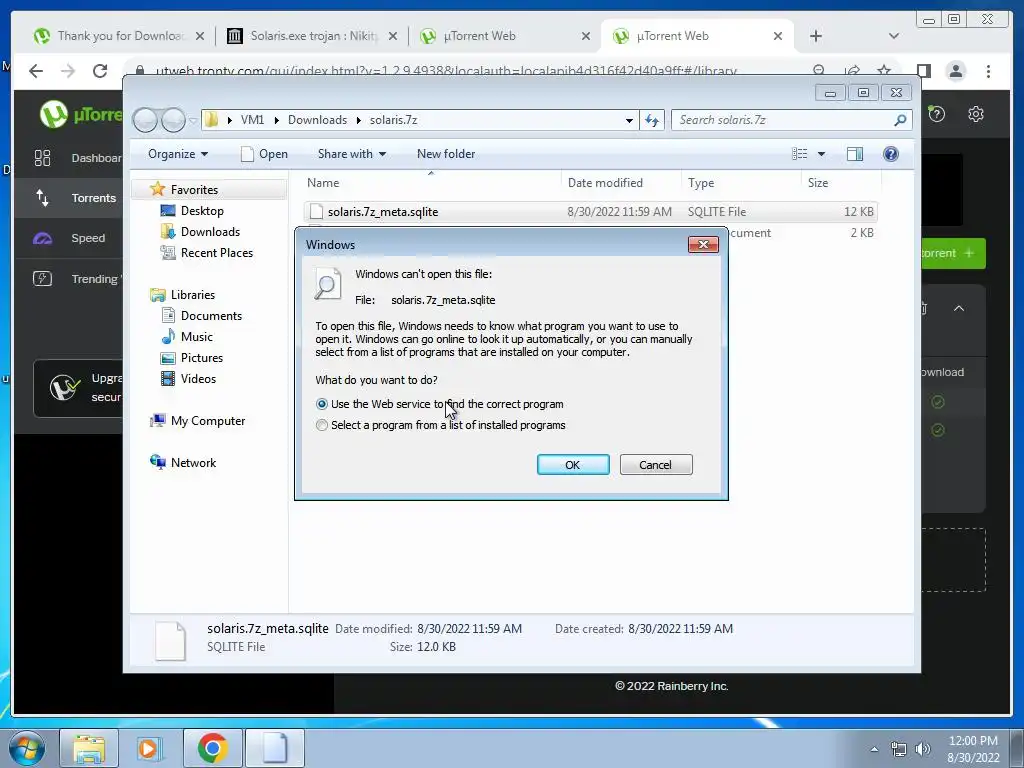Open Explorer help icon
The image size is (1024, 768).
(891, 154)
